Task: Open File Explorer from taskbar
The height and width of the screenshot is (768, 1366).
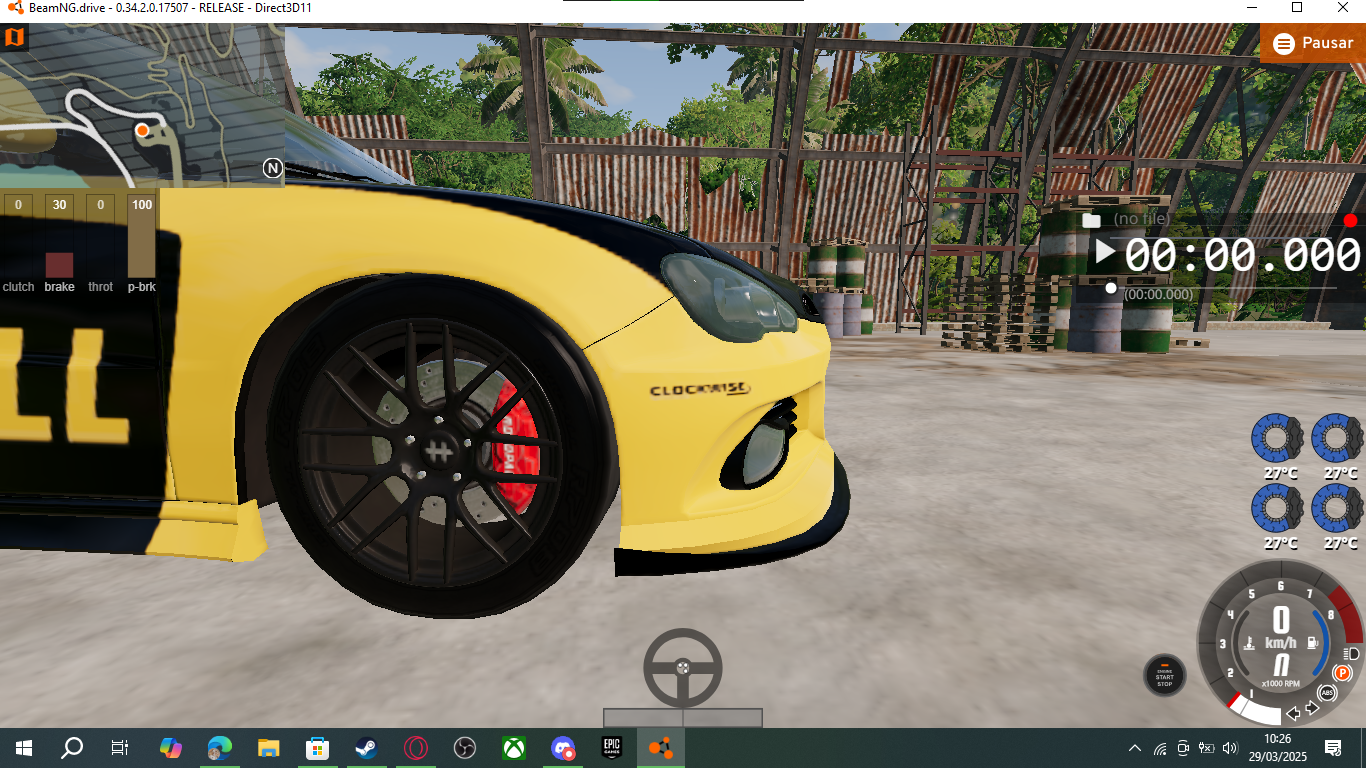Action: point(269,748)
